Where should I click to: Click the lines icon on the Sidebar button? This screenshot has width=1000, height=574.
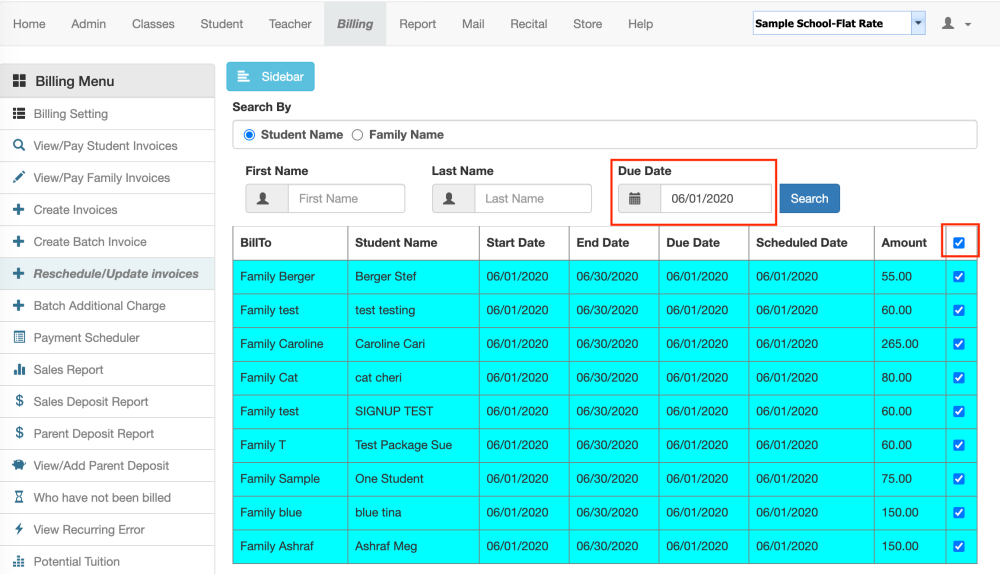(243, 77)
